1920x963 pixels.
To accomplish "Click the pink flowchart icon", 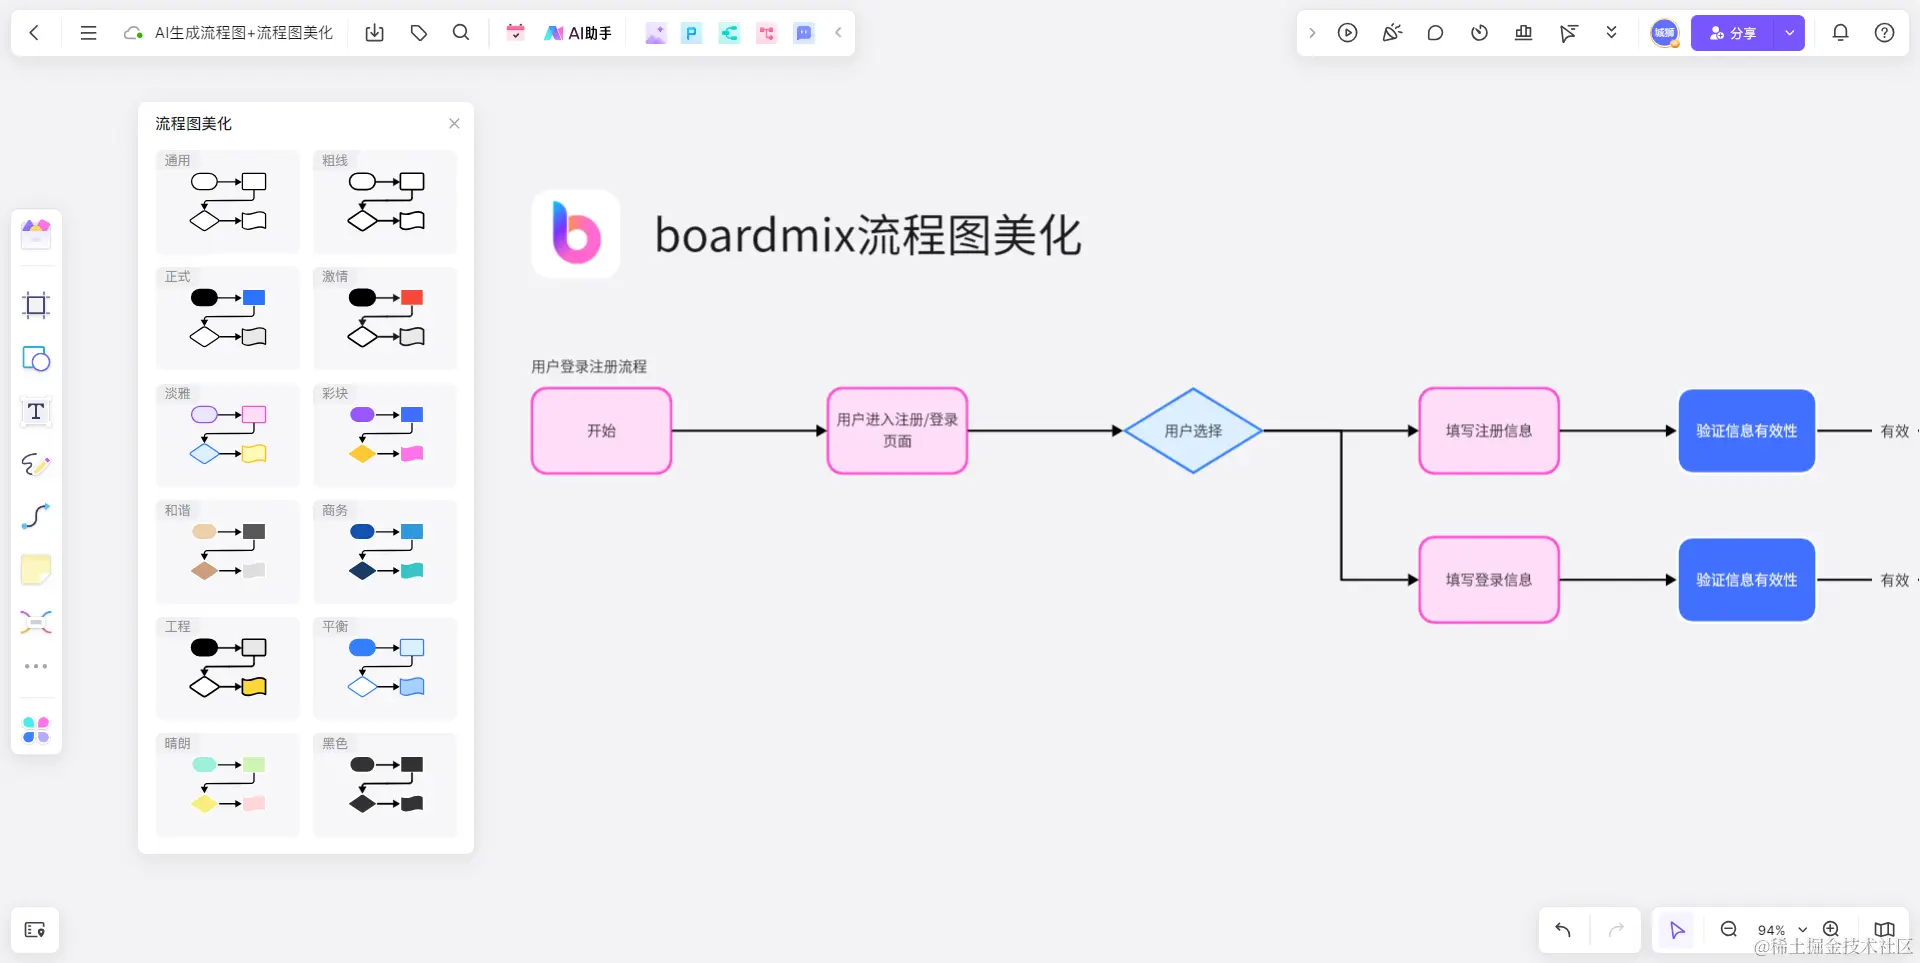I will [x=767, y=33].
